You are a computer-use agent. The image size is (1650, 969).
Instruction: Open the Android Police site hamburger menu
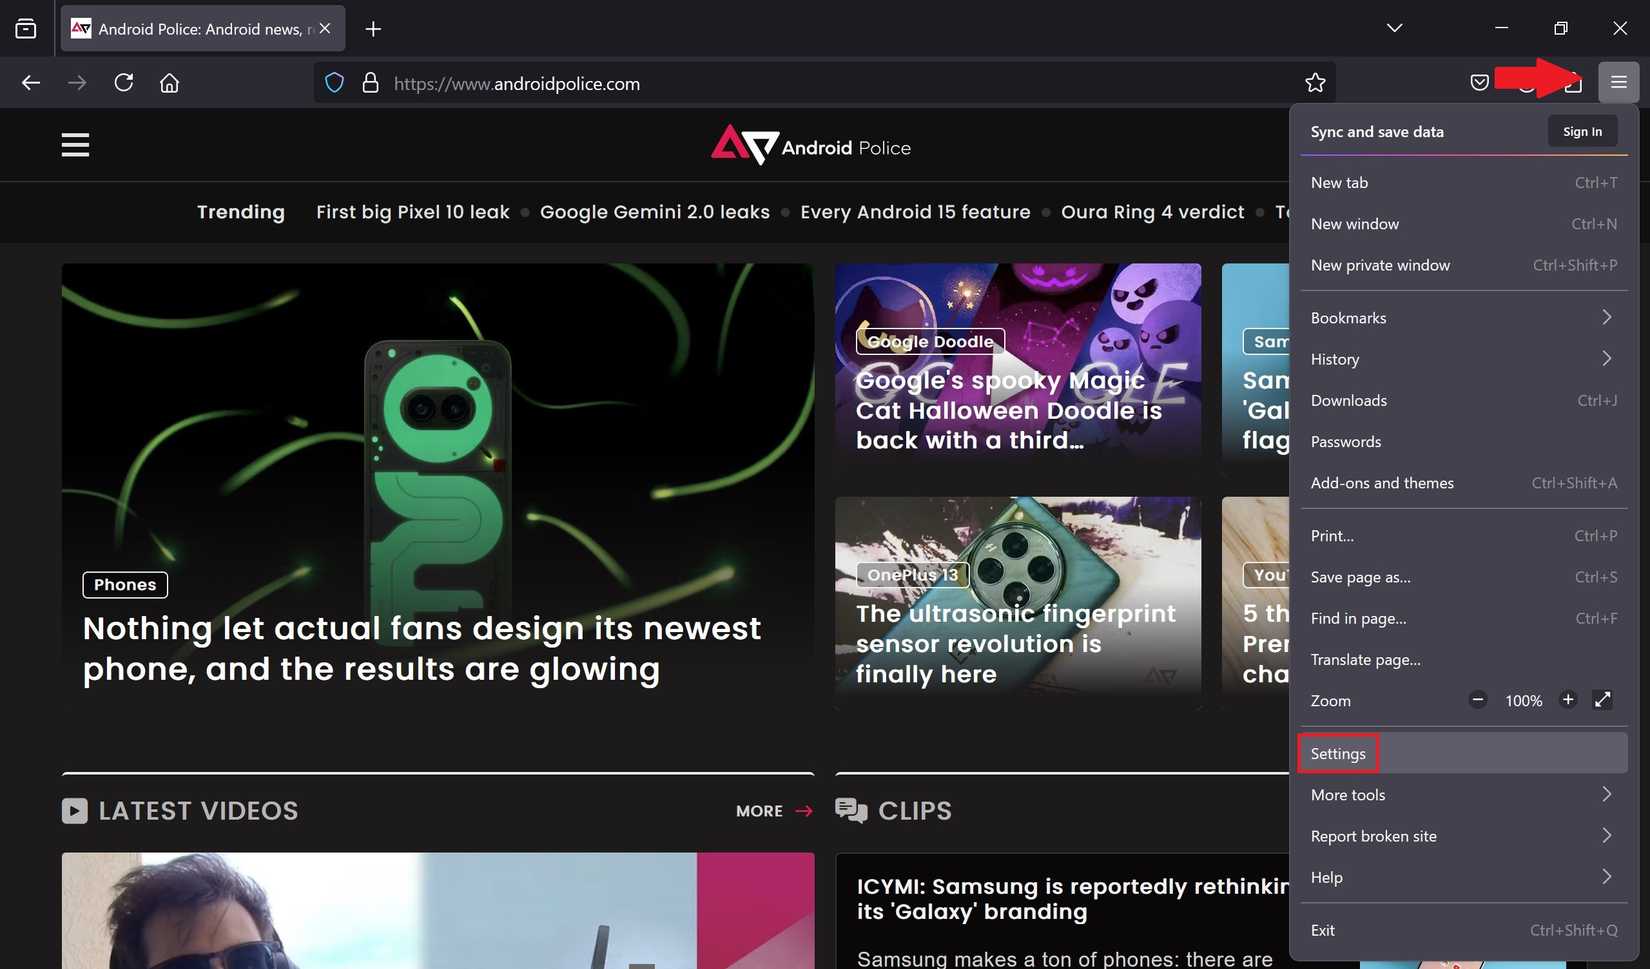tap(76, 146)
